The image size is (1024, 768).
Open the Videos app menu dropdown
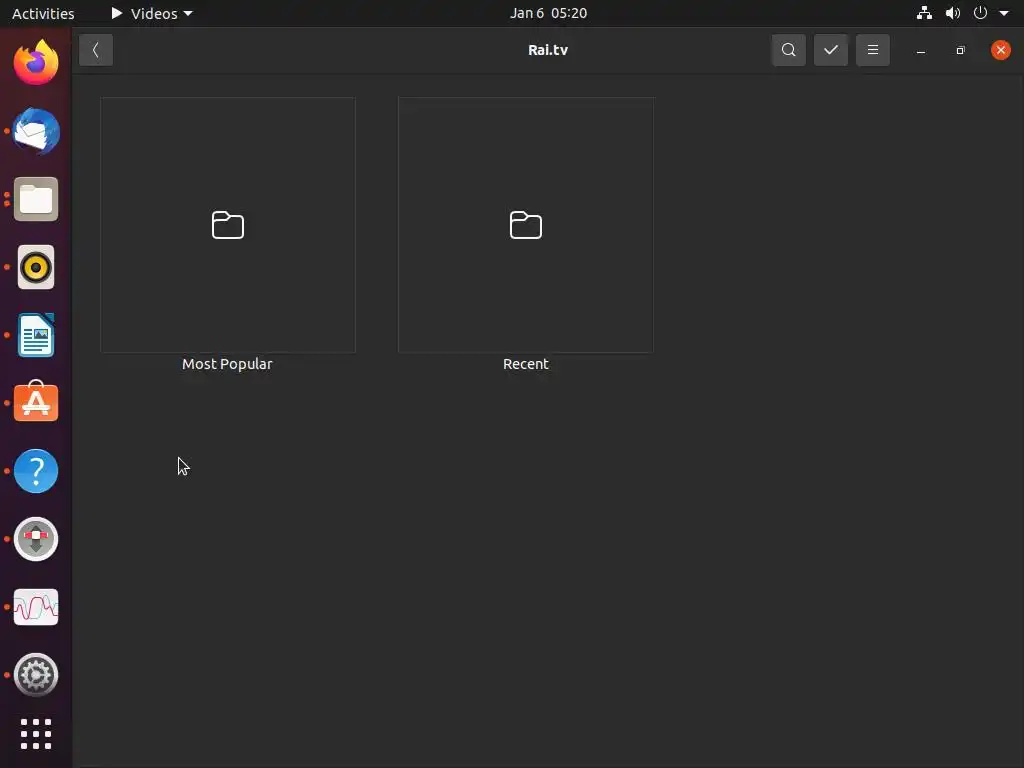152,13
